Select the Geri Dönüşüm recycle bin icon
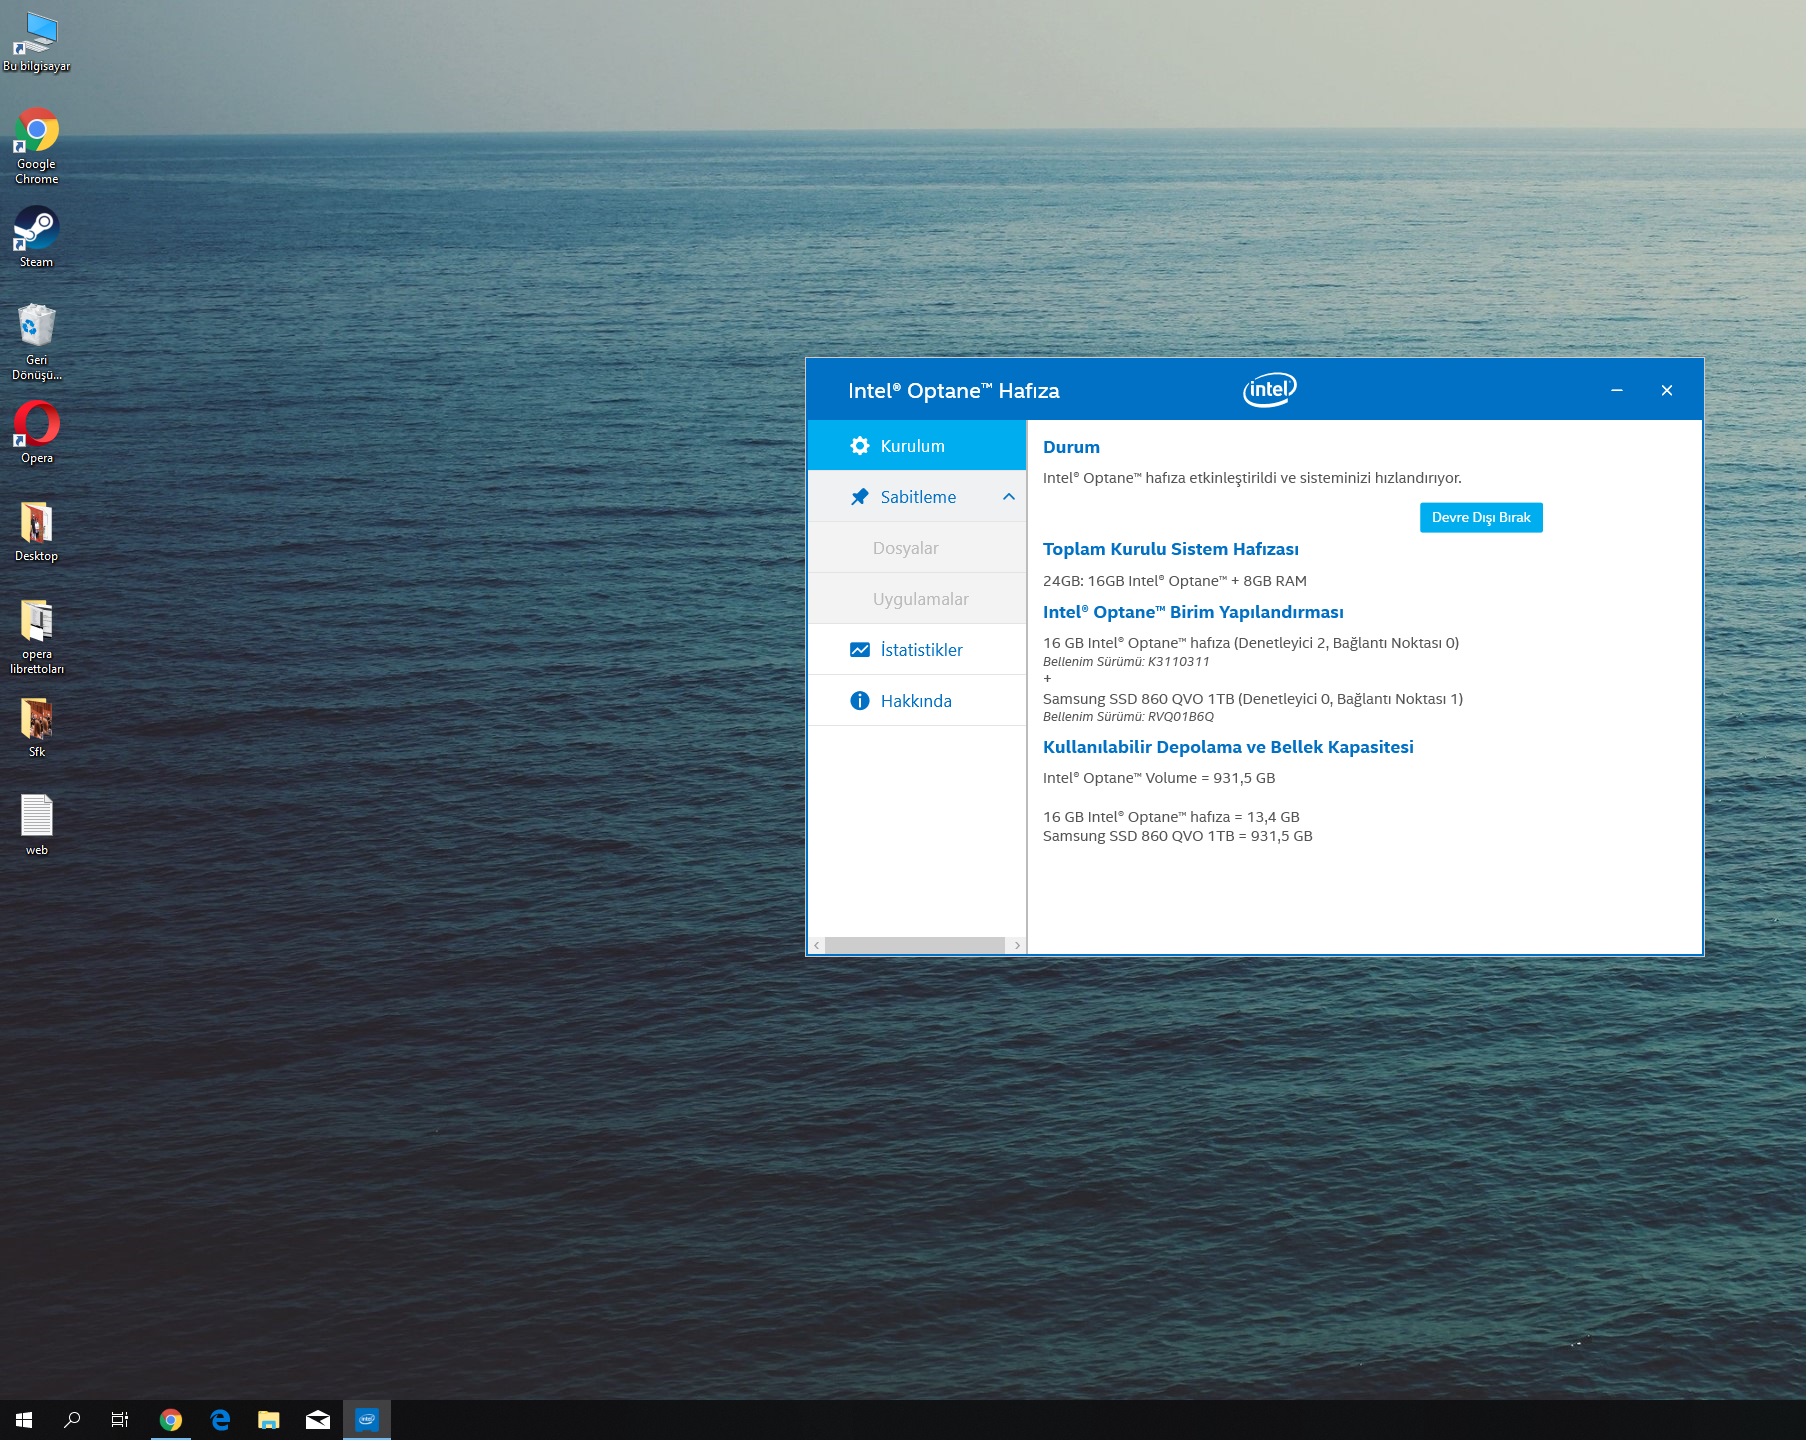 [x=37, y=342]
